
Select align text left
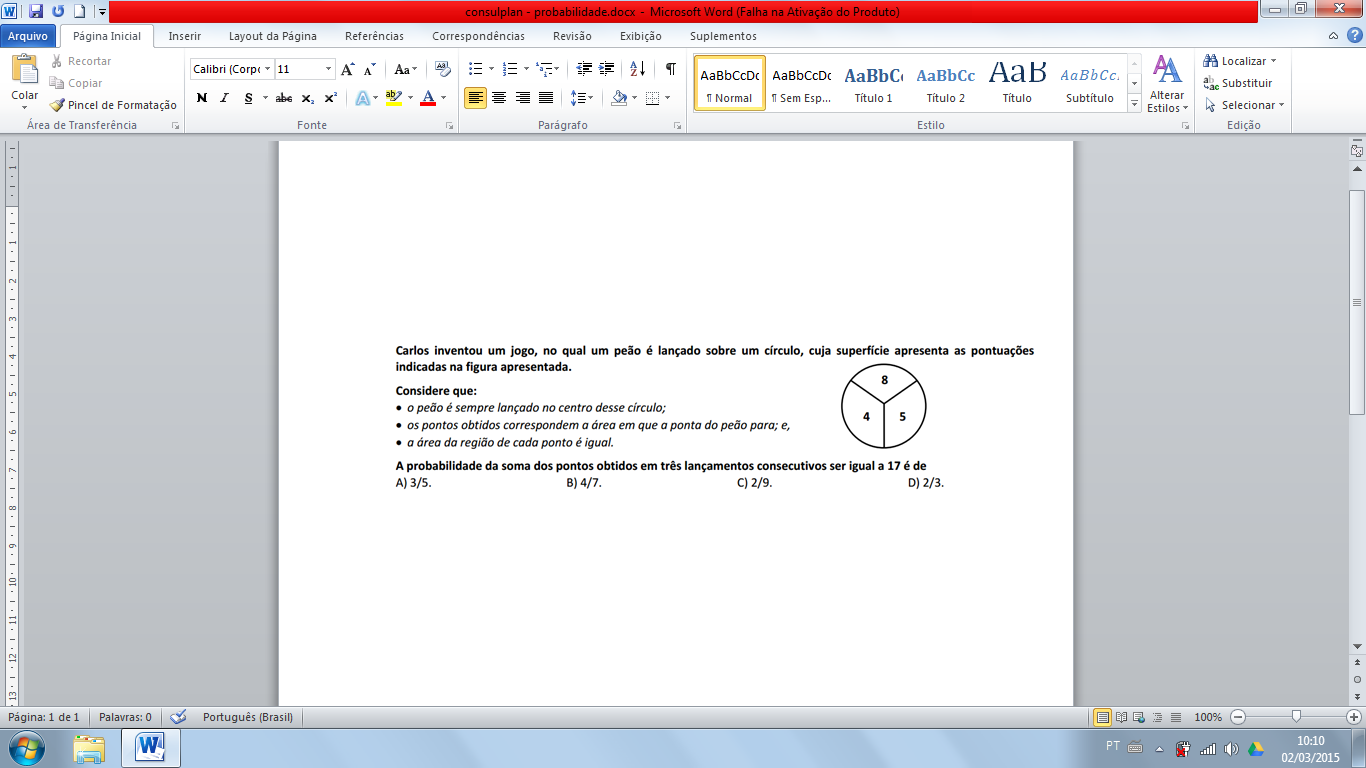[x=475, y=98]
